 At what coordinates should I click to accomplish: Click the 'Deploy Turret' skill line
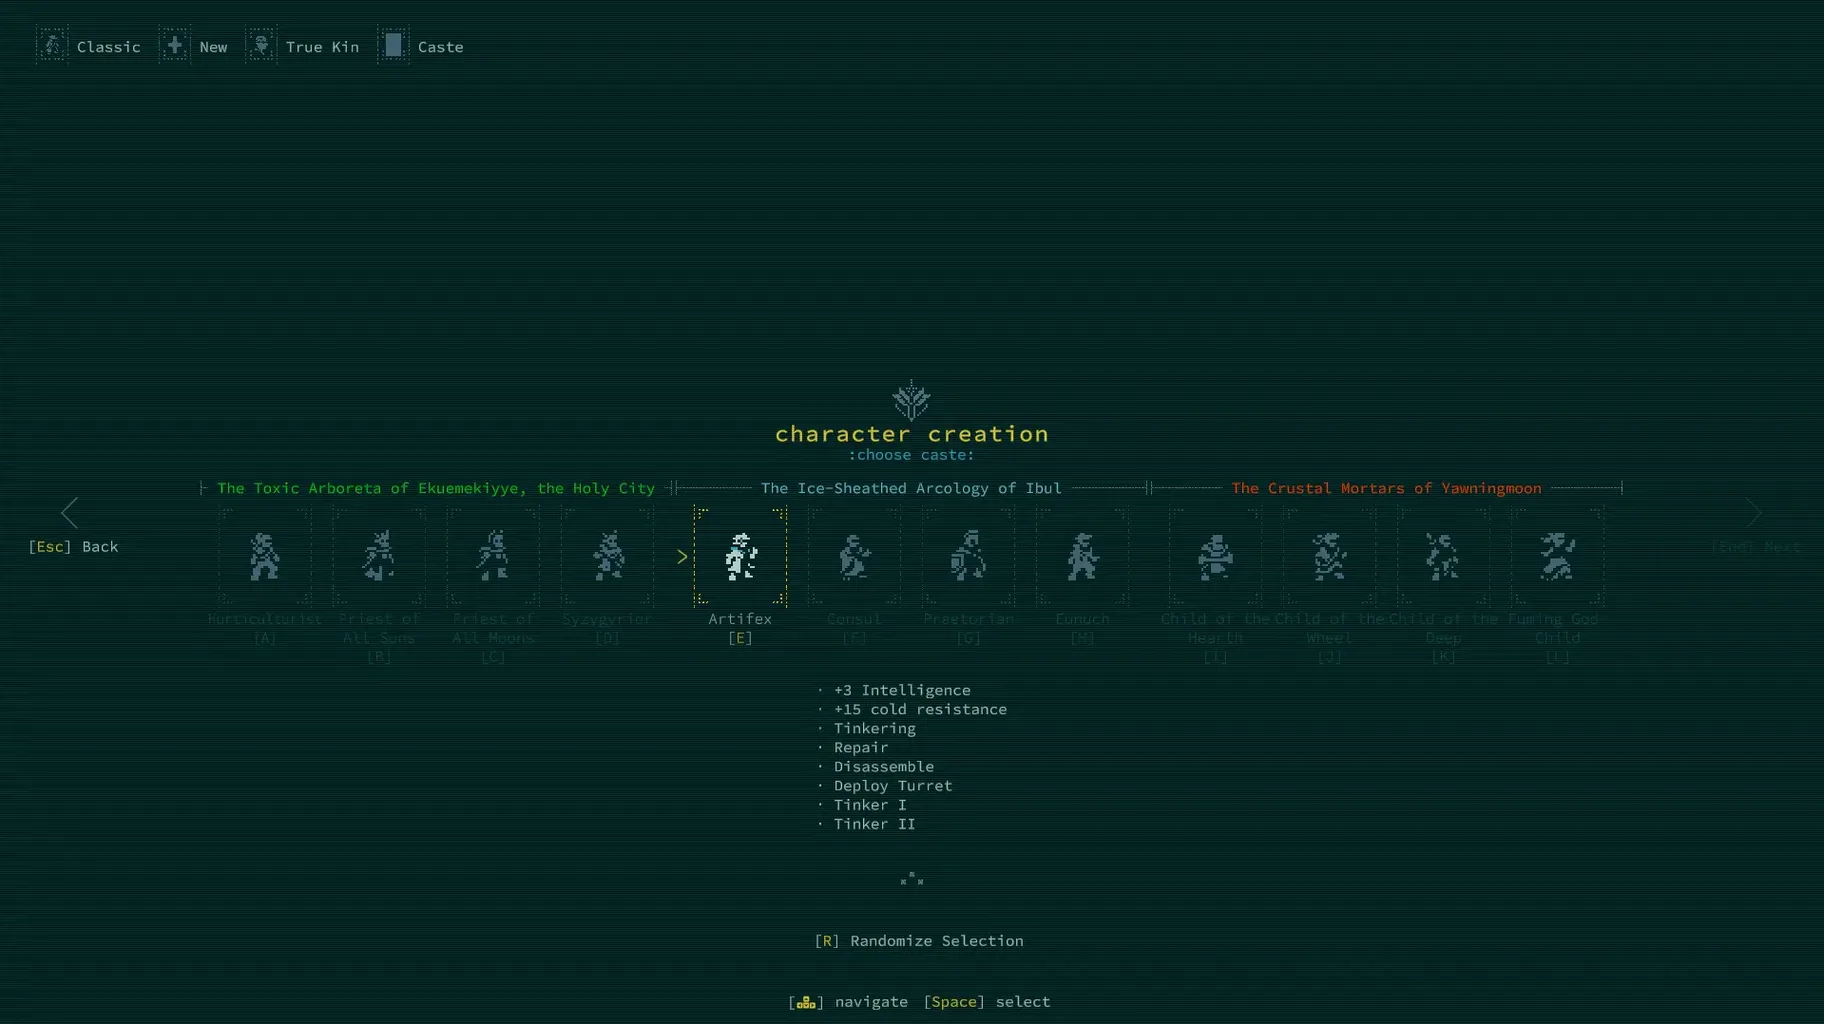click(893, 785)
